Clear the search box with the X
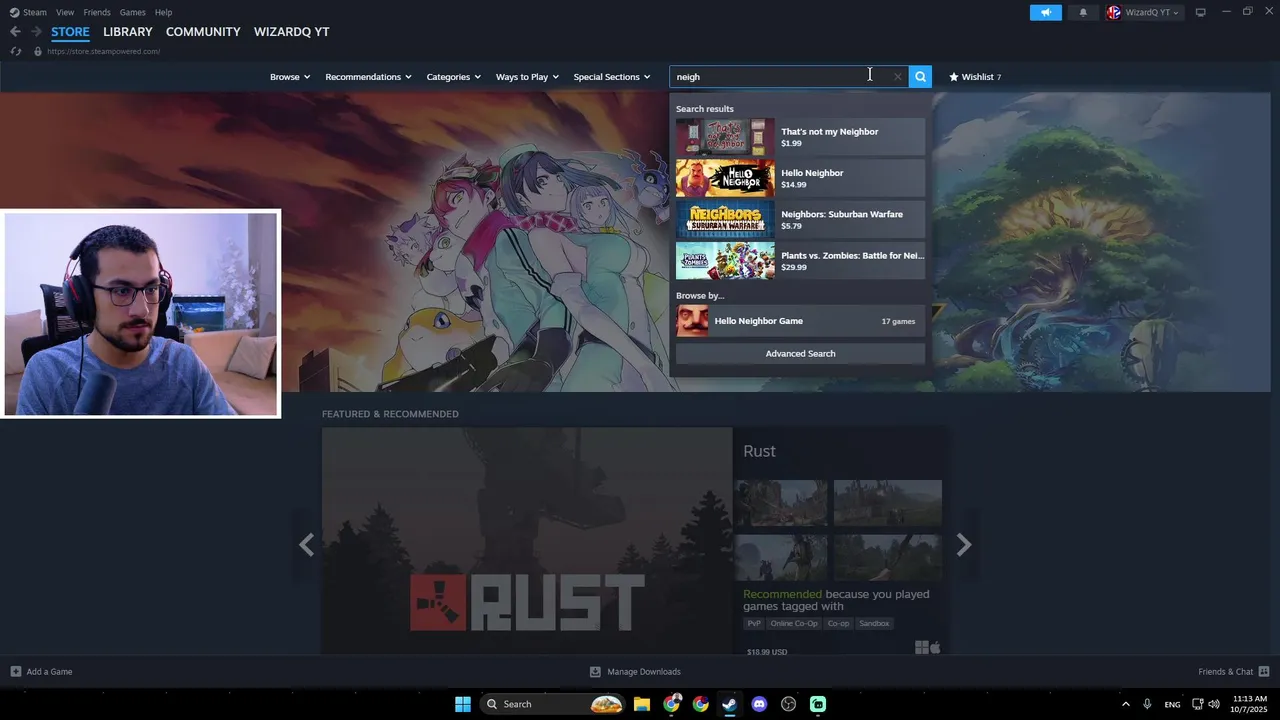The image size is (1280, 720). click(897, 76)
